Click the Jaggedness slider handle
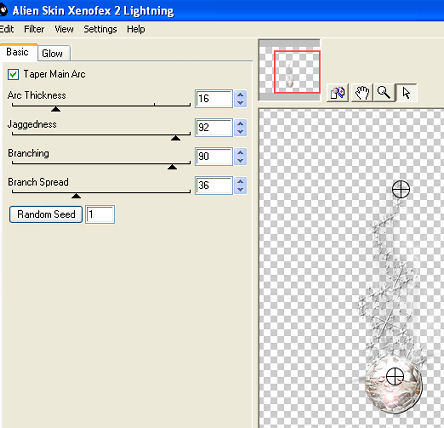The image size is (444, 428). tap(175, 138)
